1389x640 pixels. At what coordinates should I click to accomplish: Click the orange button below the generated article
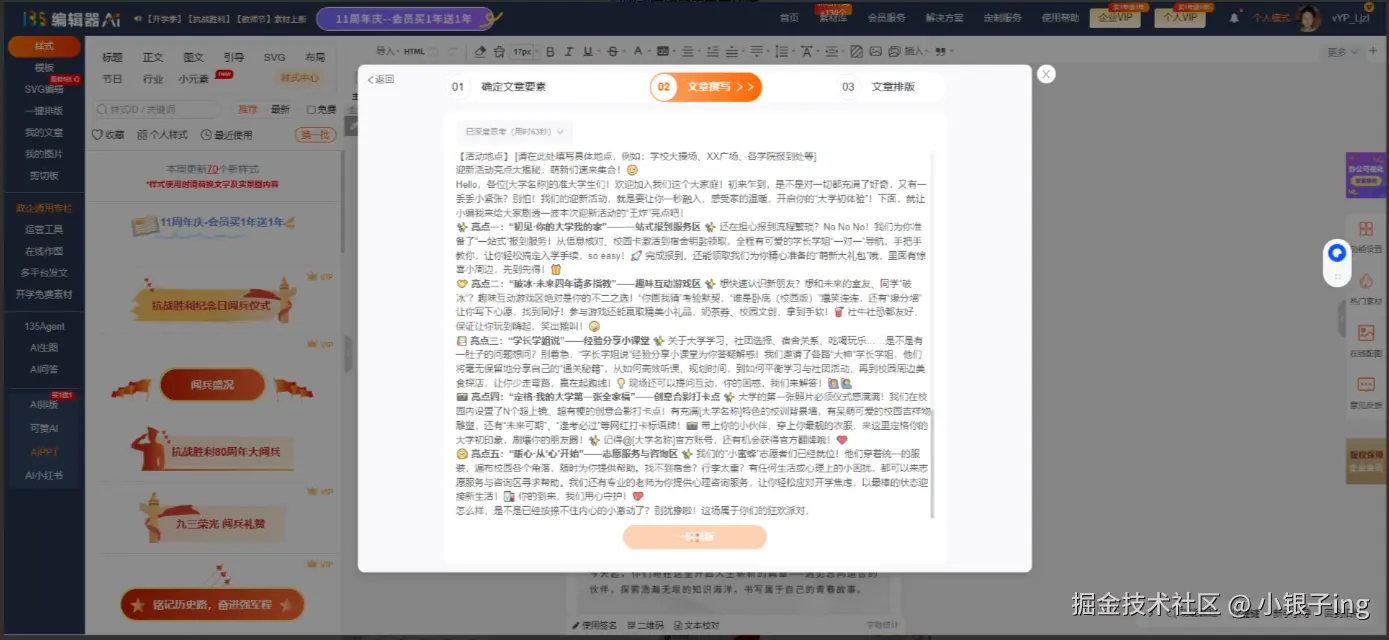click(695, 537)
